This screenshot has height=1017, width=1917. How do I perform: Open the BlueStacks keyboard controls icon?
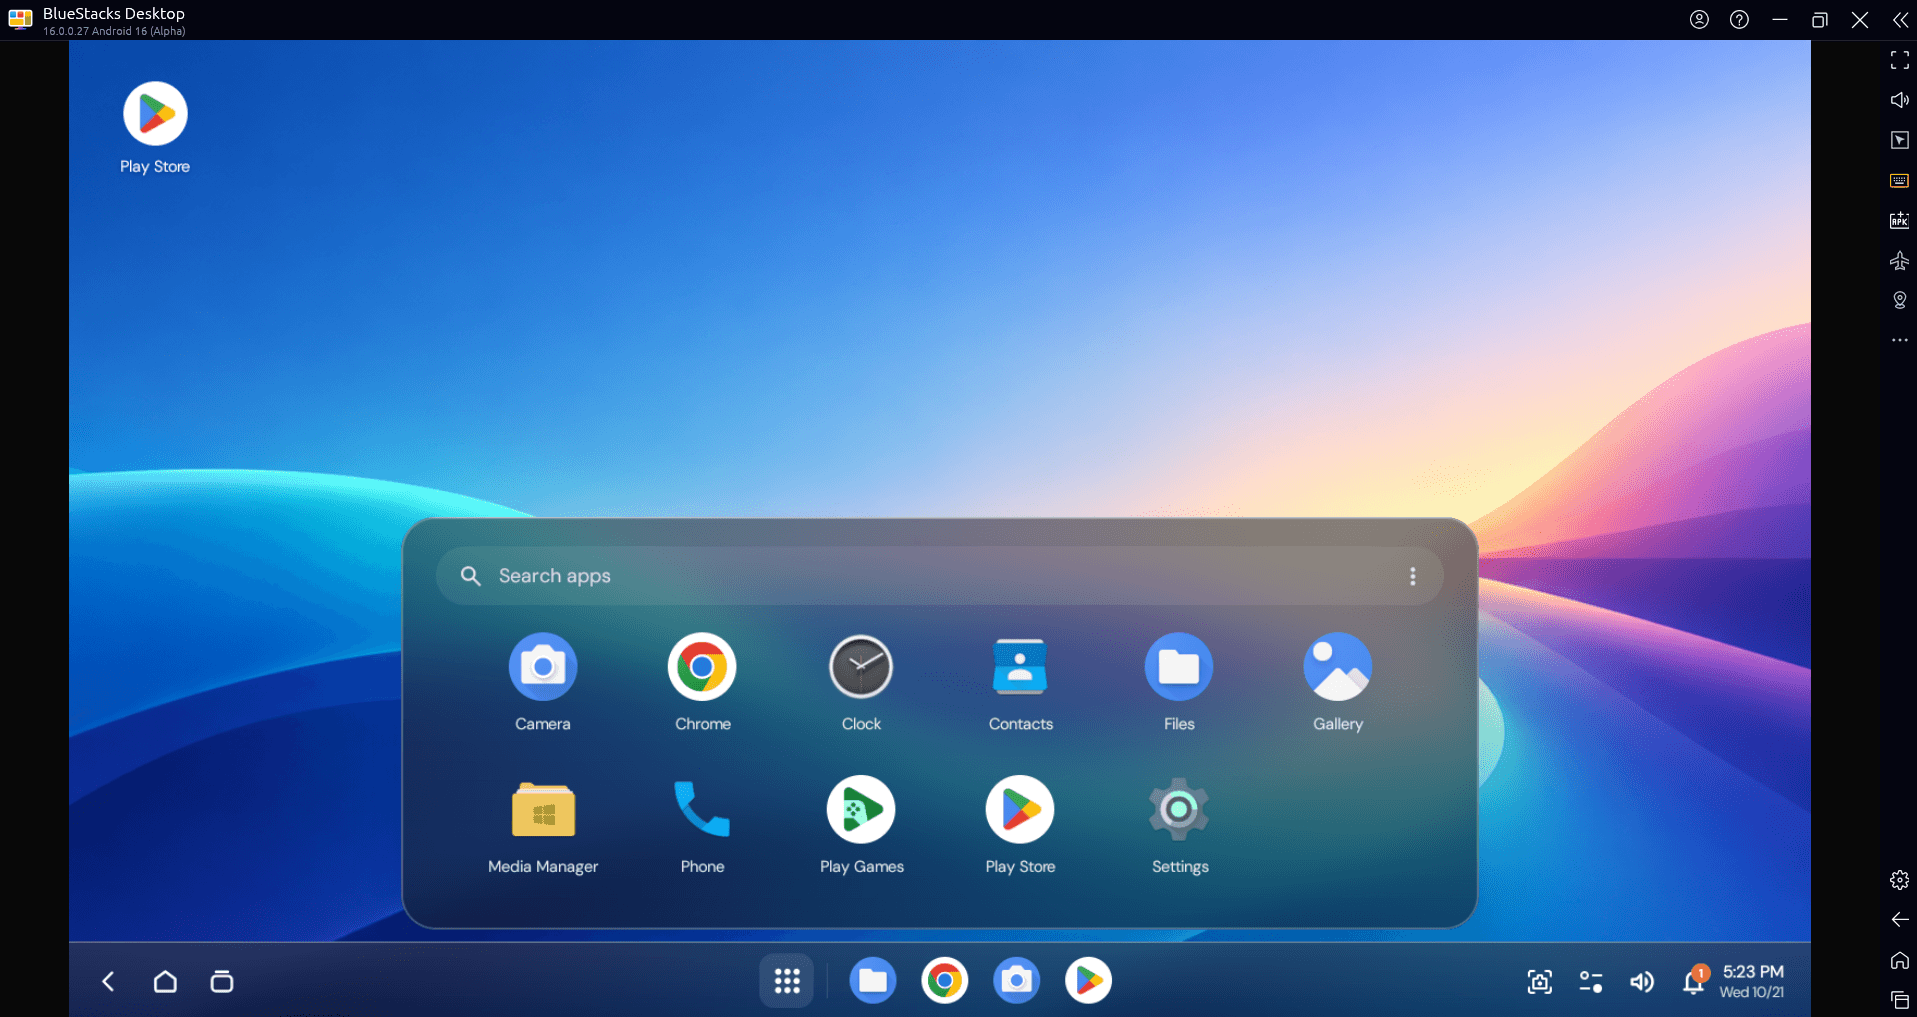(1900, 181)
